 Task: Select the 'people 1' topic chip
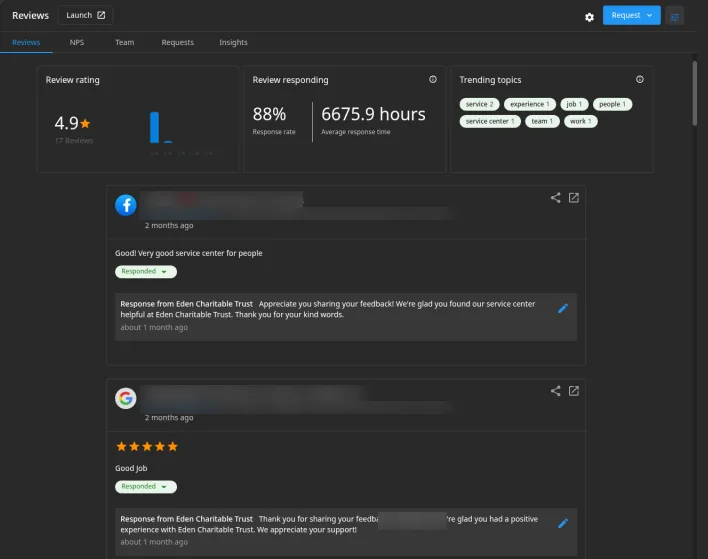coord(612,104)
